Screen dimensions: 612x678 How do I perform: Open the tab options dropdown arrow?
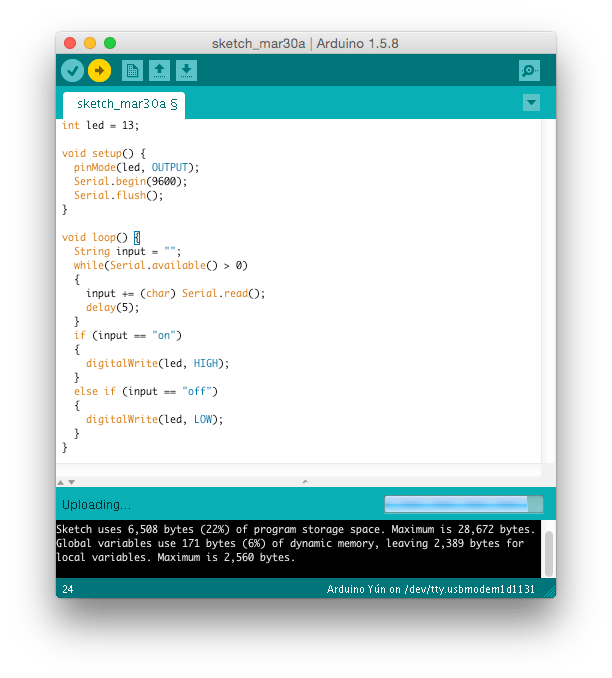pyautogui.click(x=531, y=103)
